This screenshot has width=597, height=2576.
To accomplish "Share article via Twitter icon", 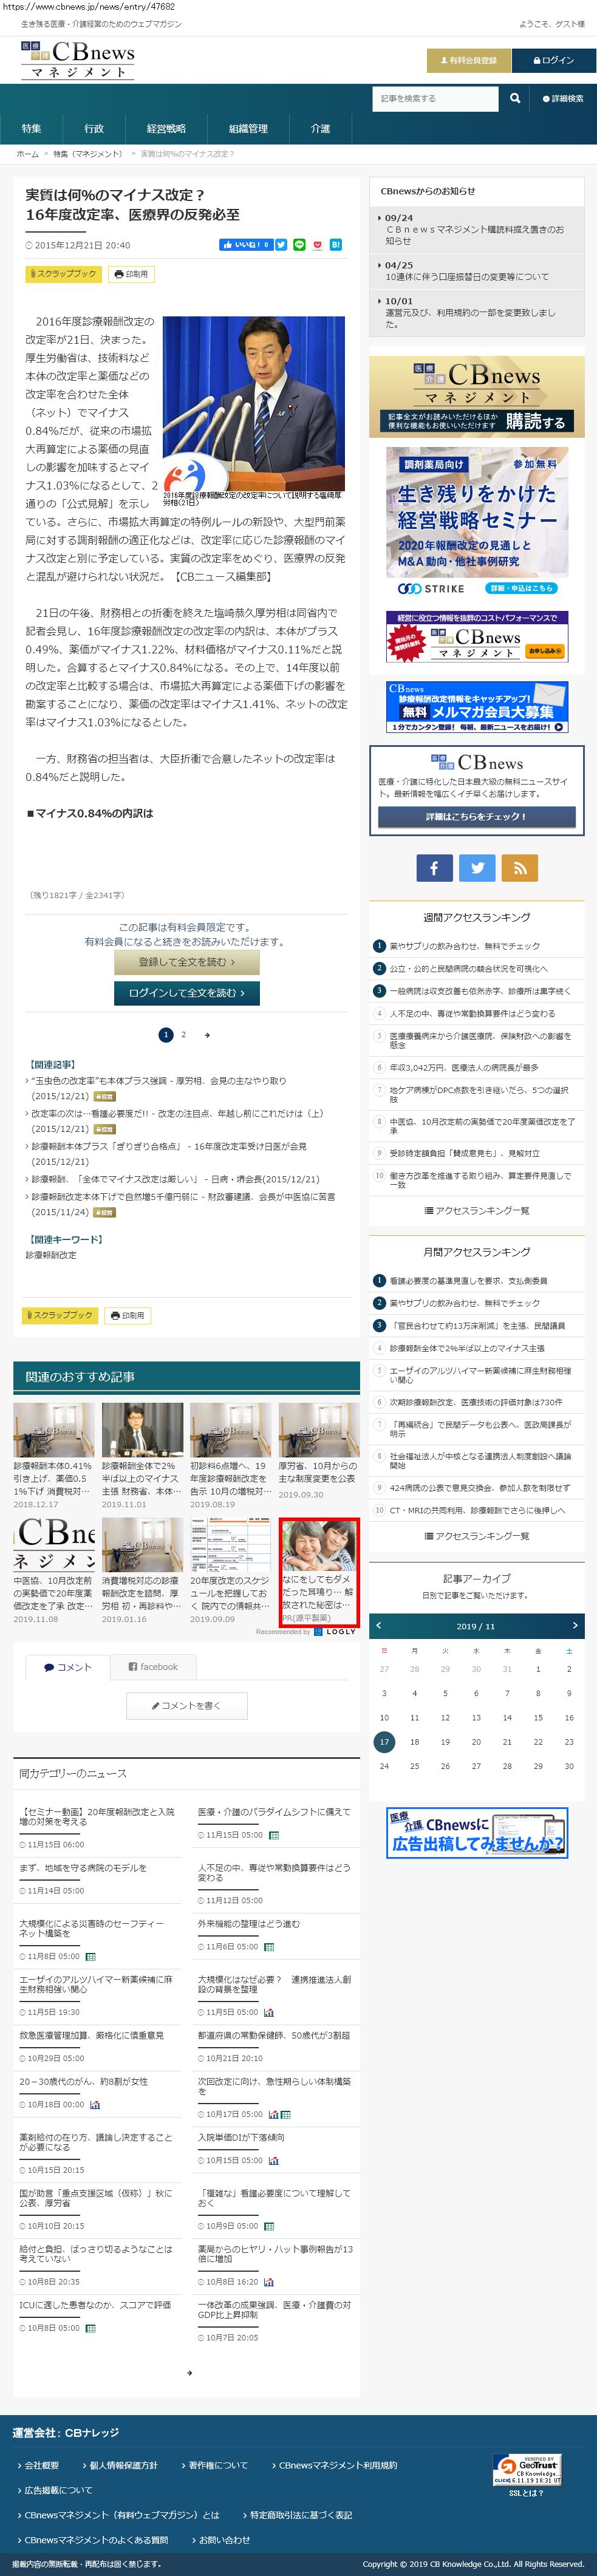I will [281, 244].
